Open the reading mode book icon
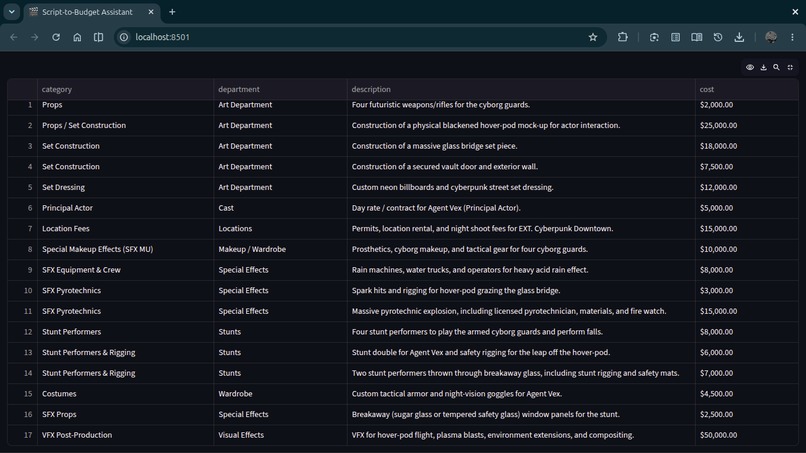Screen dimensions: 806x453 (x=697, y=37)
